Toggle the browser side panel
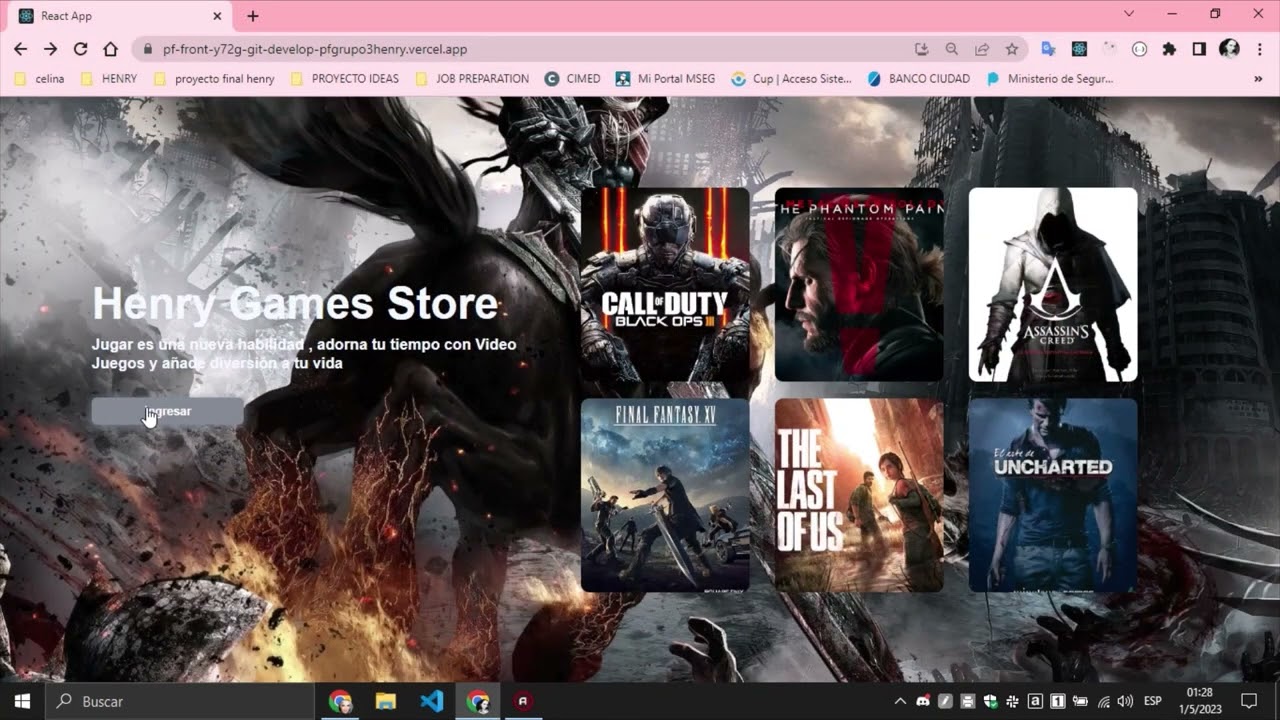The height and width of the screenshot is (720, 1280). point(1199,49)
